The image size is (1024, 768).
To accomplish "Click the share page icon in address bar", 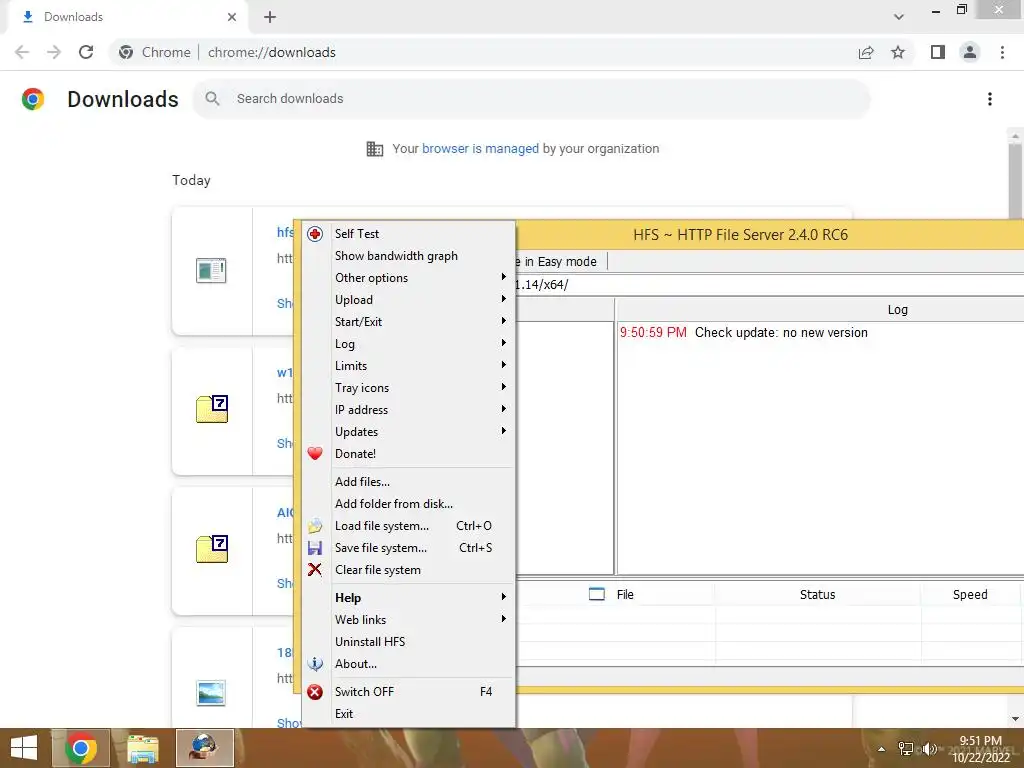I will (x=866, y=52).
